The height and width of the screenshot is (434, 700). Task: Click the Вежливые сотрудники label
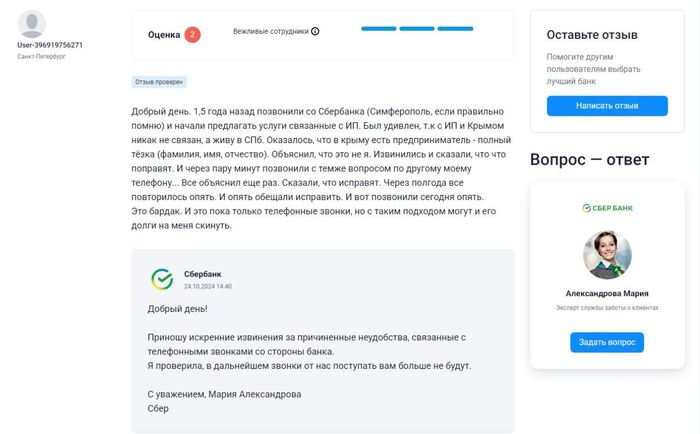(270, 31)
